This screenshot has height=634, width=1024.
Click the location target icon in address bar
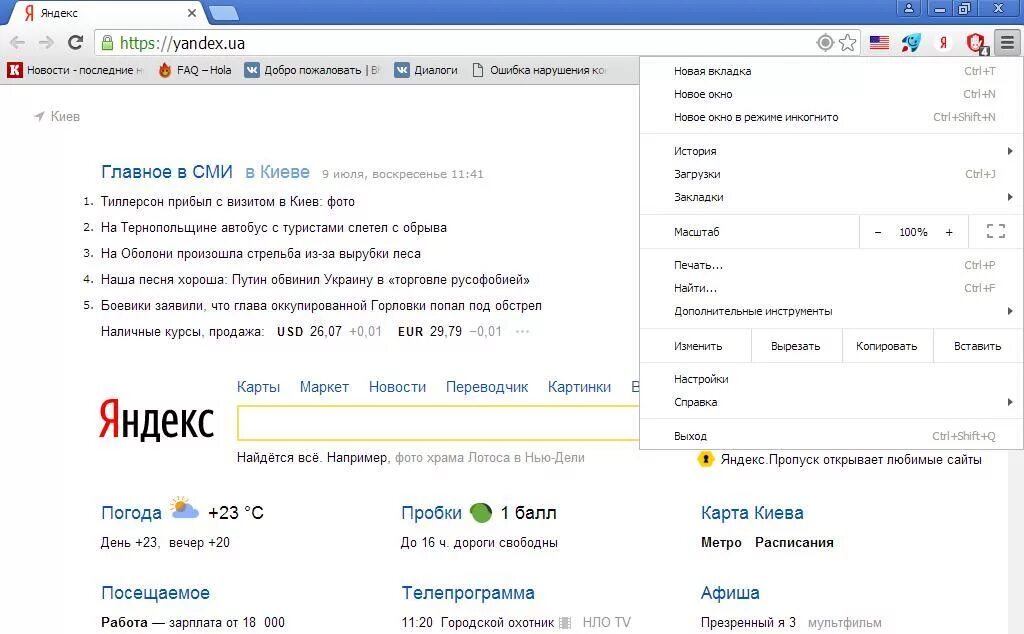(x=825, y=42)
